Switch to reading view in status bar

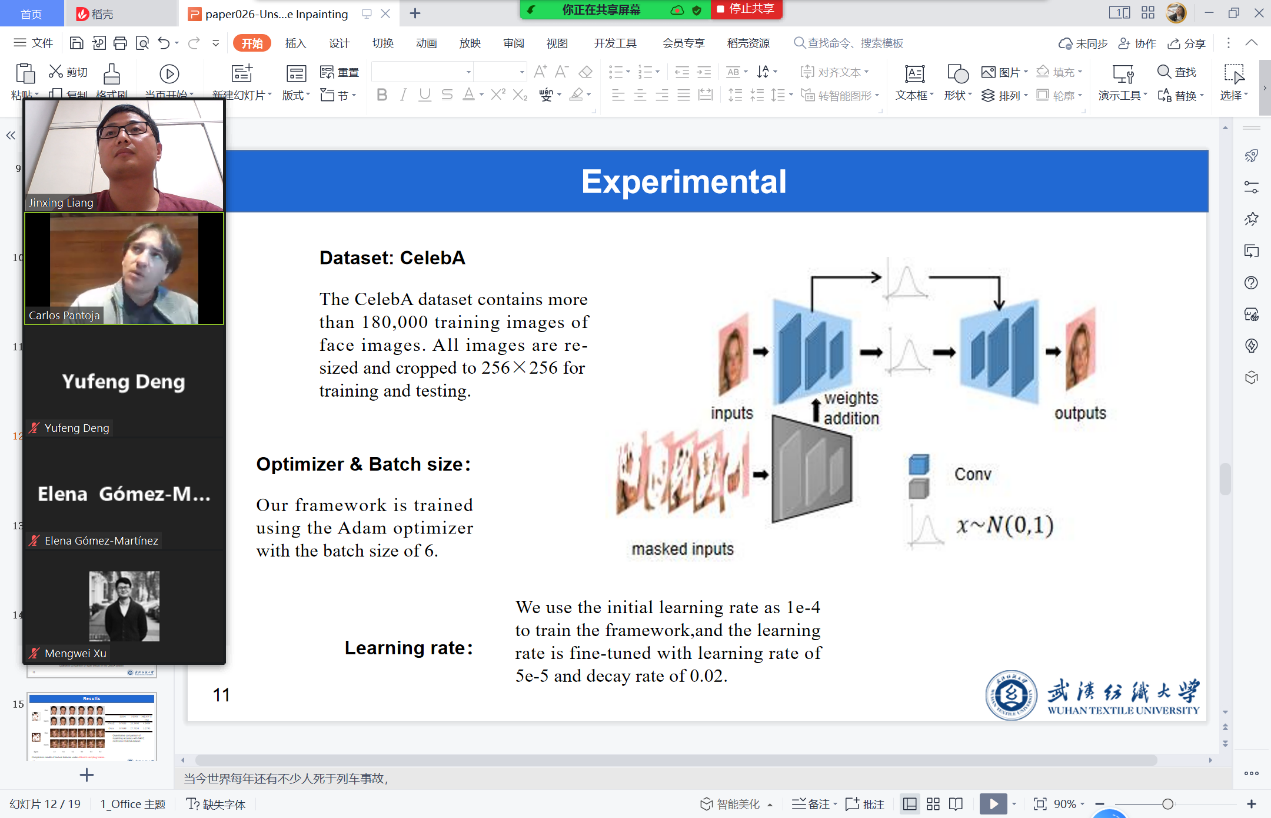[956, 804]
